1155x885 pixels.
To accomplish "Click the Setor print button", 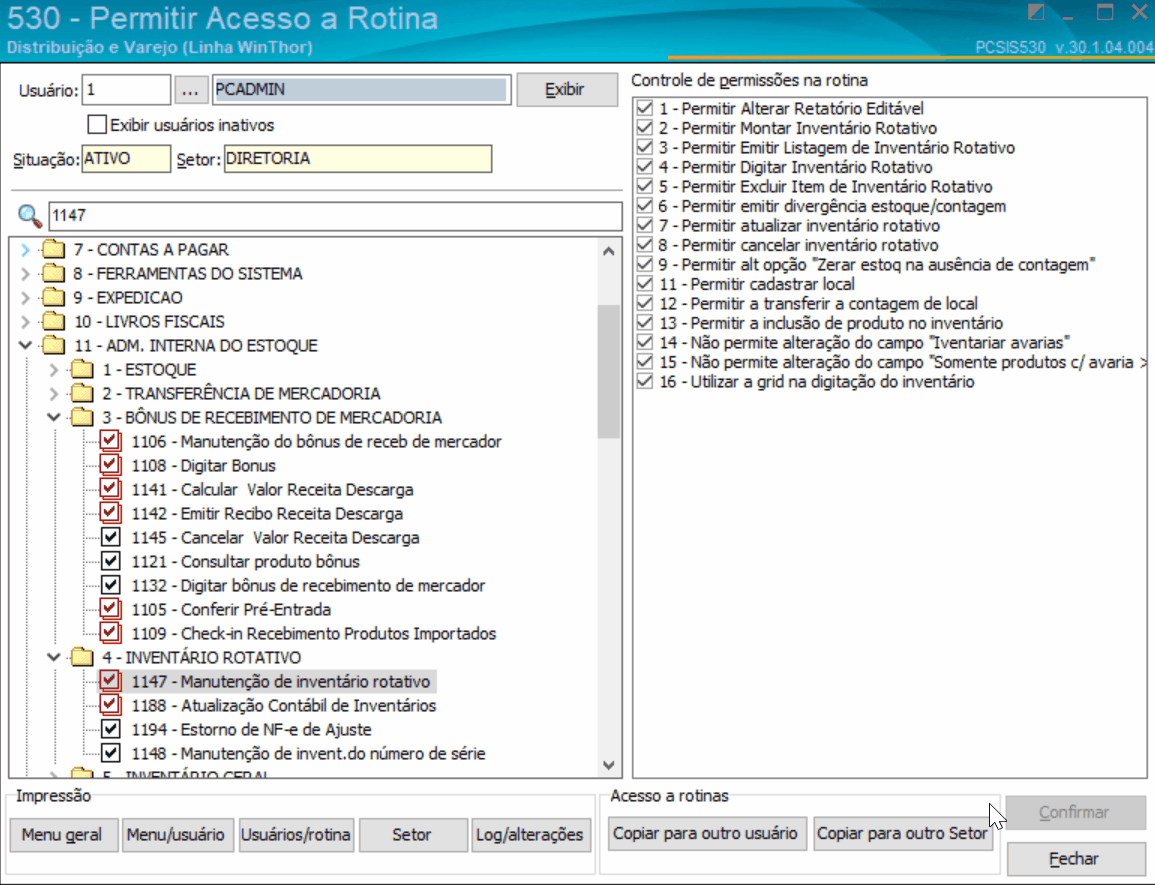I will [412, 835].
